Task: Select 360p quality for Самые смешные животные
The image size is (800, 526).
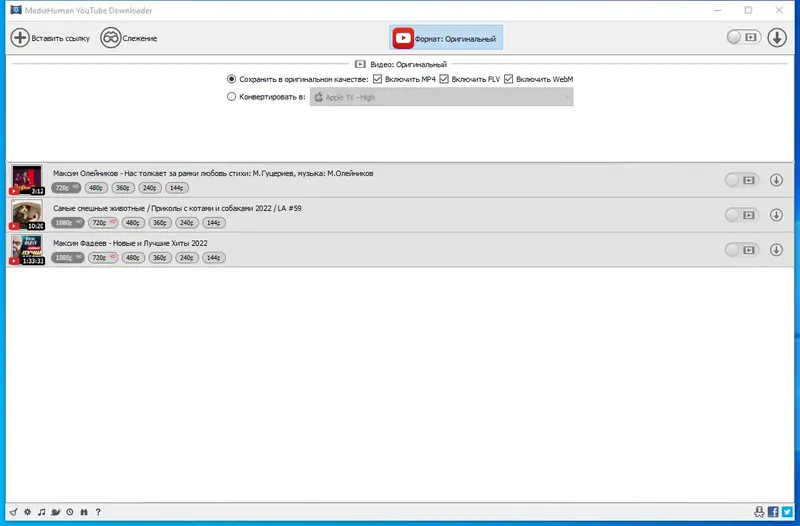Action: coord(160,222)
